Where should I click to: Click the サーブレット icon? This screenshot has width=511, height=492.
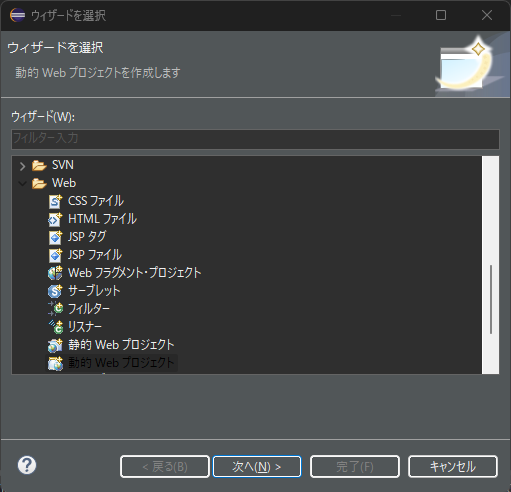(x=55, y=291)
